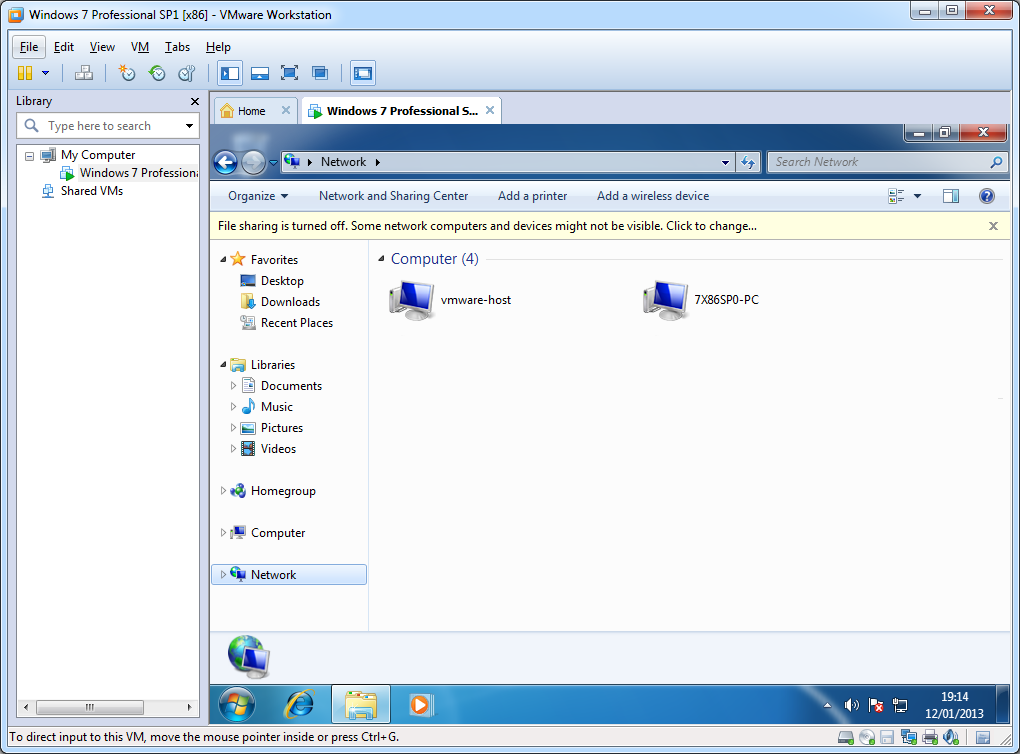Take a snapshot of the VM

(127, 73)
